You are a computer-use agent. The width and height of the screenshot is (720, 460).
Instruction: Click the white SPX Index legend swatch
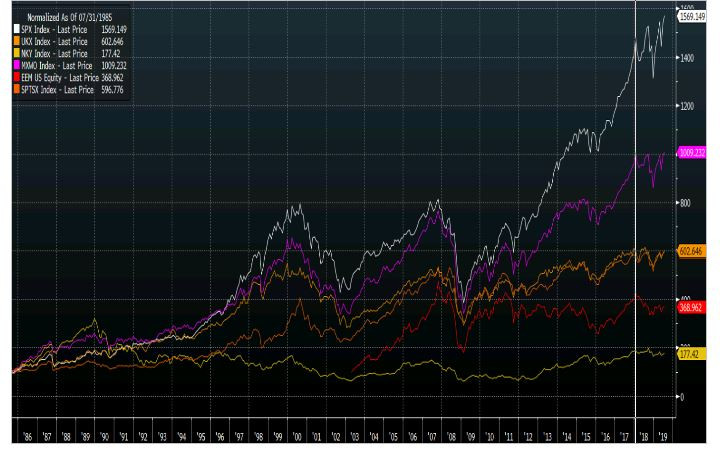[18, 30]
